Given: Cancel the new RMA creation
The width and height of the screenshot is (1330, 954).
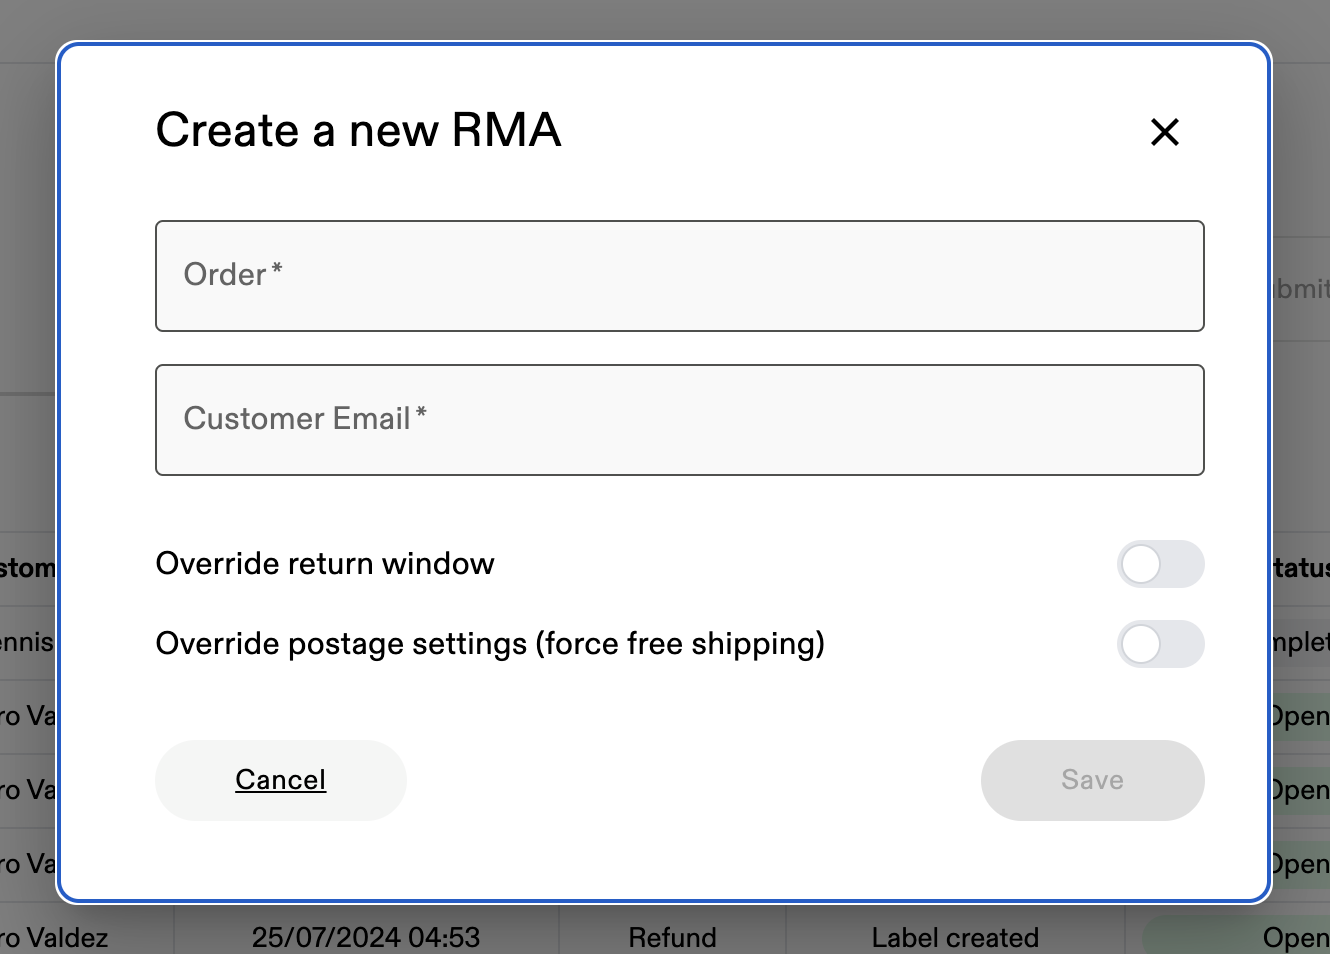Looking at the screenshot, I should (x=281, y=780).
